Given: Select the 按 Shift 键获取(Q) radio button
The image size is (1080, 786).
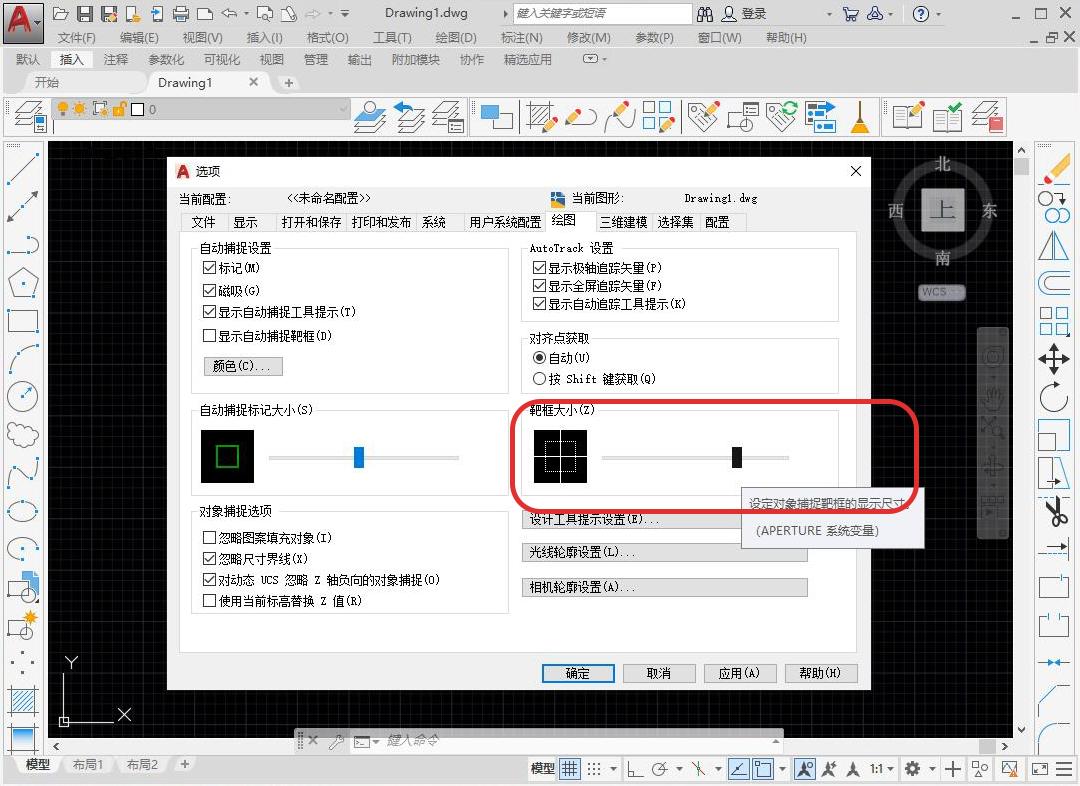Looking at the screenshot, I should pos(540,377).
